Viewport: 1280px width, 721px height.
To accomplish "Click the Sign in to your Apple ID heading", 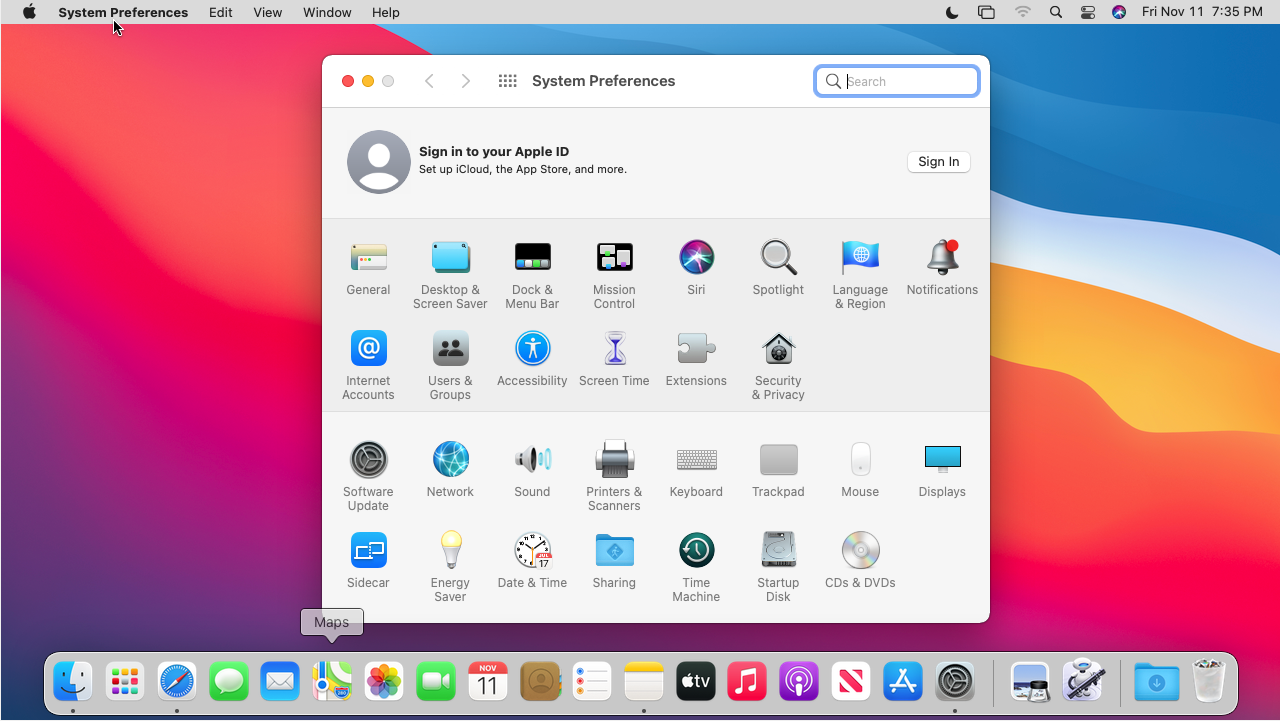I will click(x=494, y=152).
